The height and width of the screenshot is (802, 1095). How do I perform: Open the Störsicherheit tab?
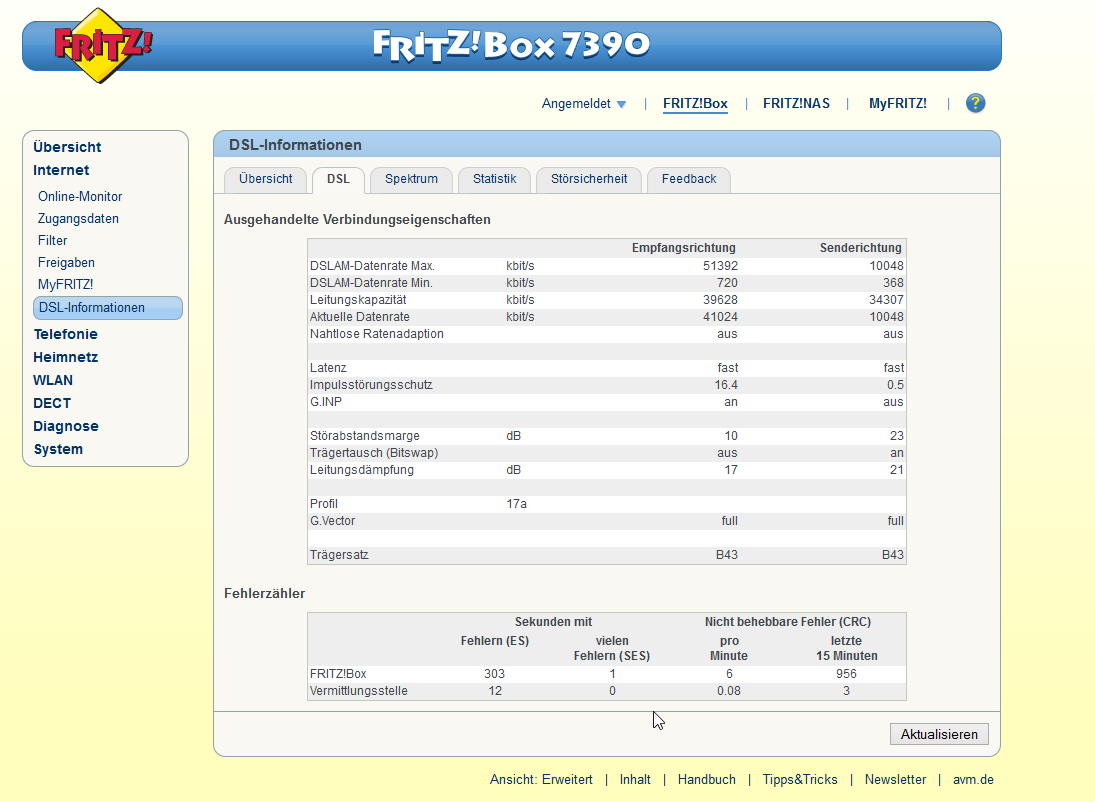pyautogui.click(x=589, y=179)
